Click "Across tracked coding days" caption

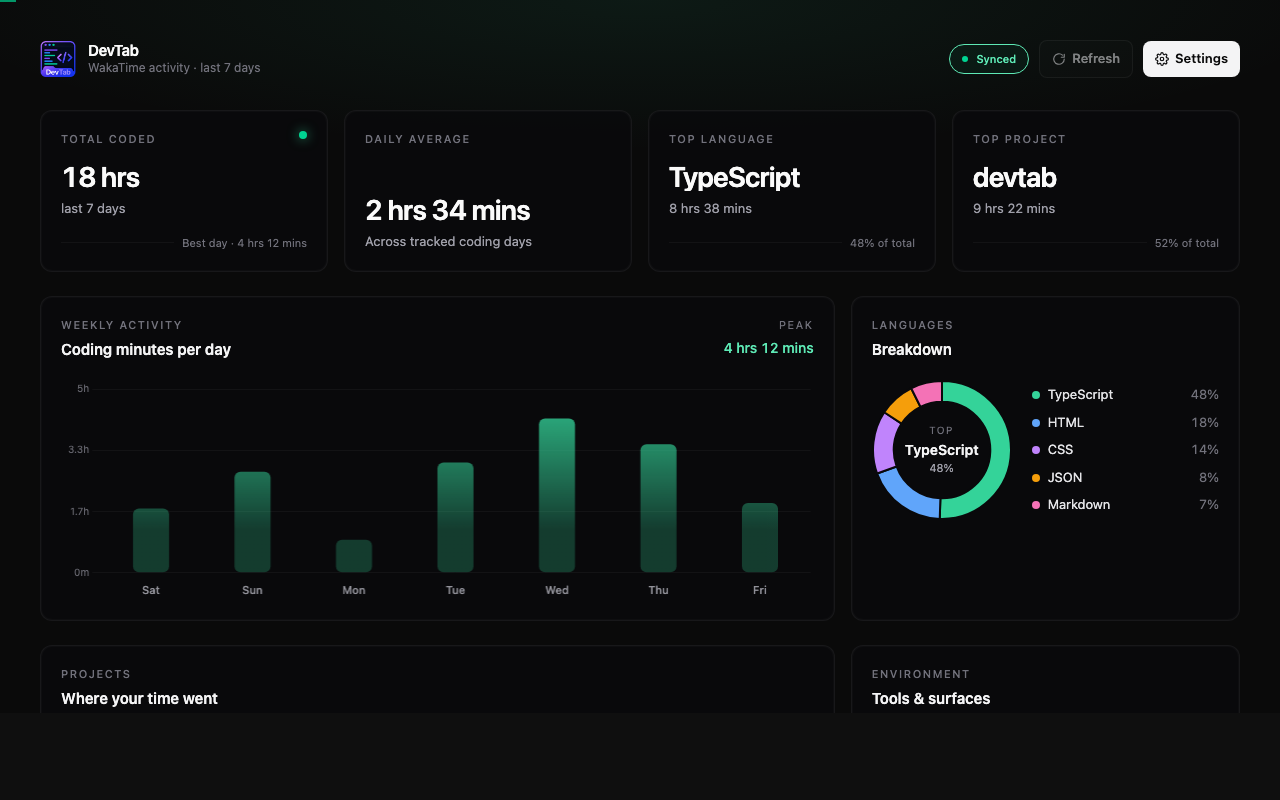[448, 242]
